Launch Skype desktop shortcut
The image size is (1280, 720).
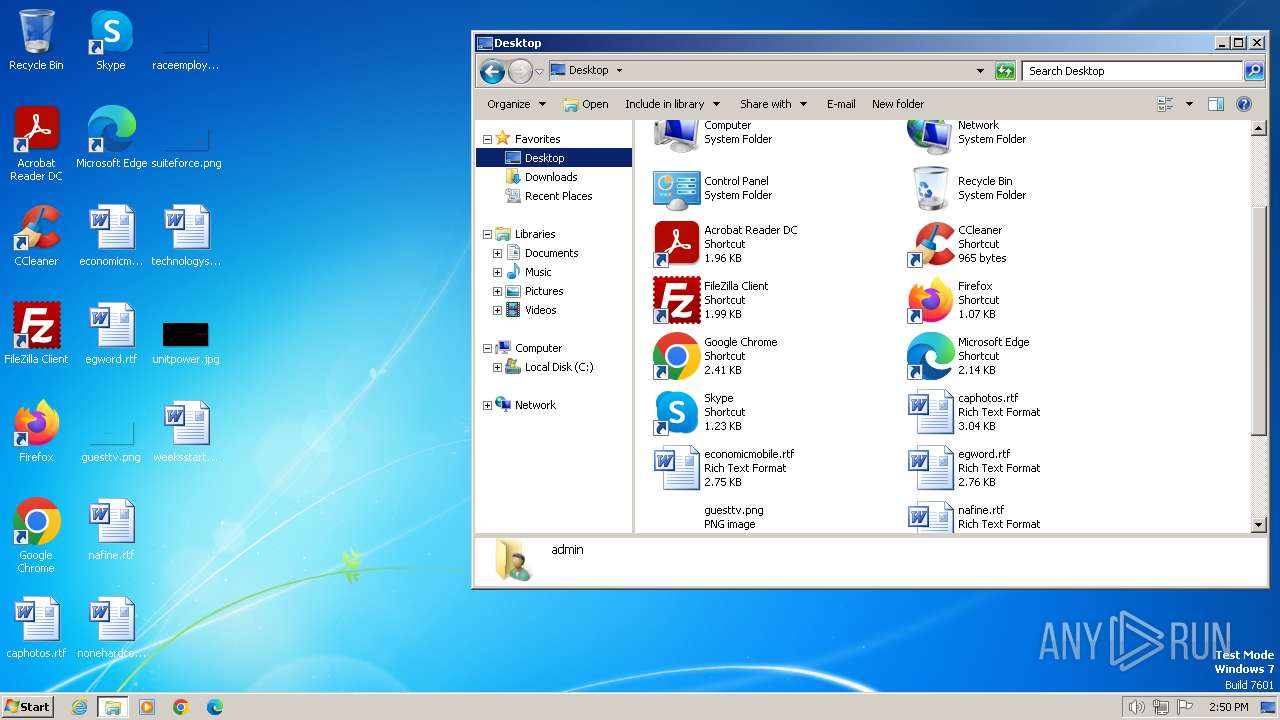click(x=111, y=40)
